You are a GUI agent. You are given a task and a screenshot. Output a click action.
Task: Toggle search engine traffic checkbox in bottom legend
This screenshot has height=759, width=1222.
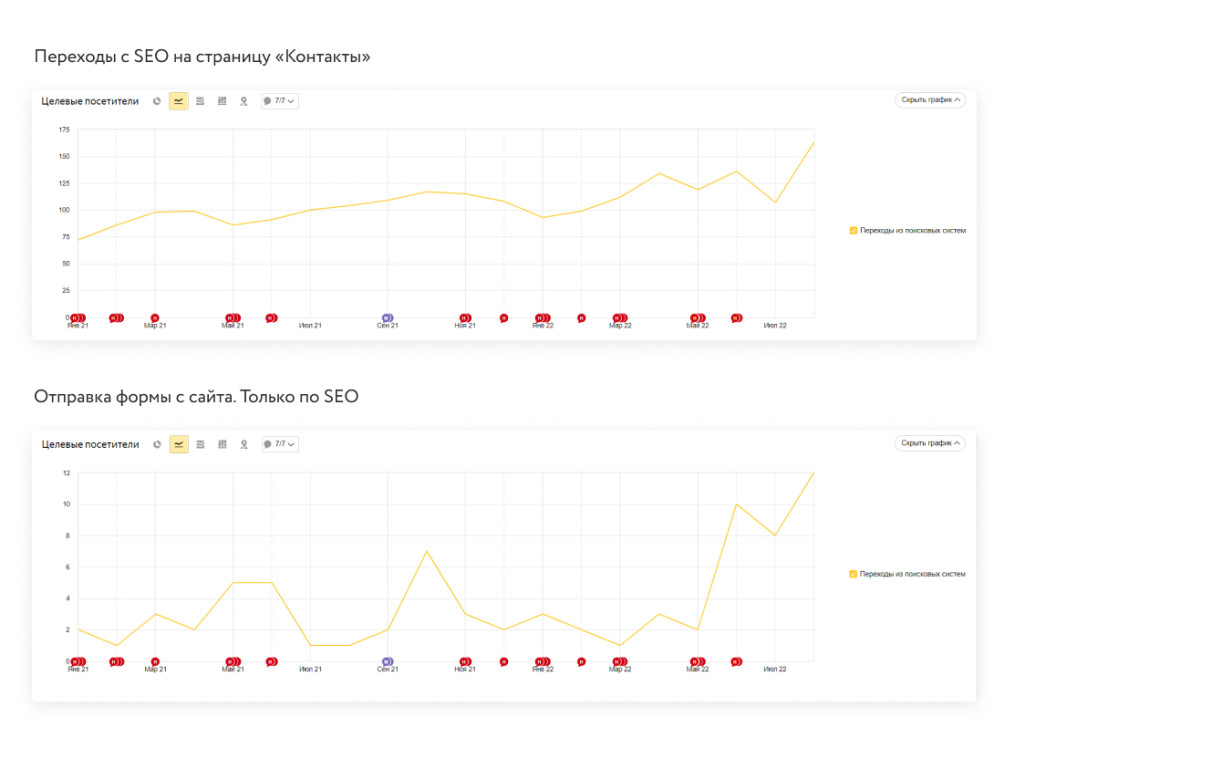click(853, 574)
